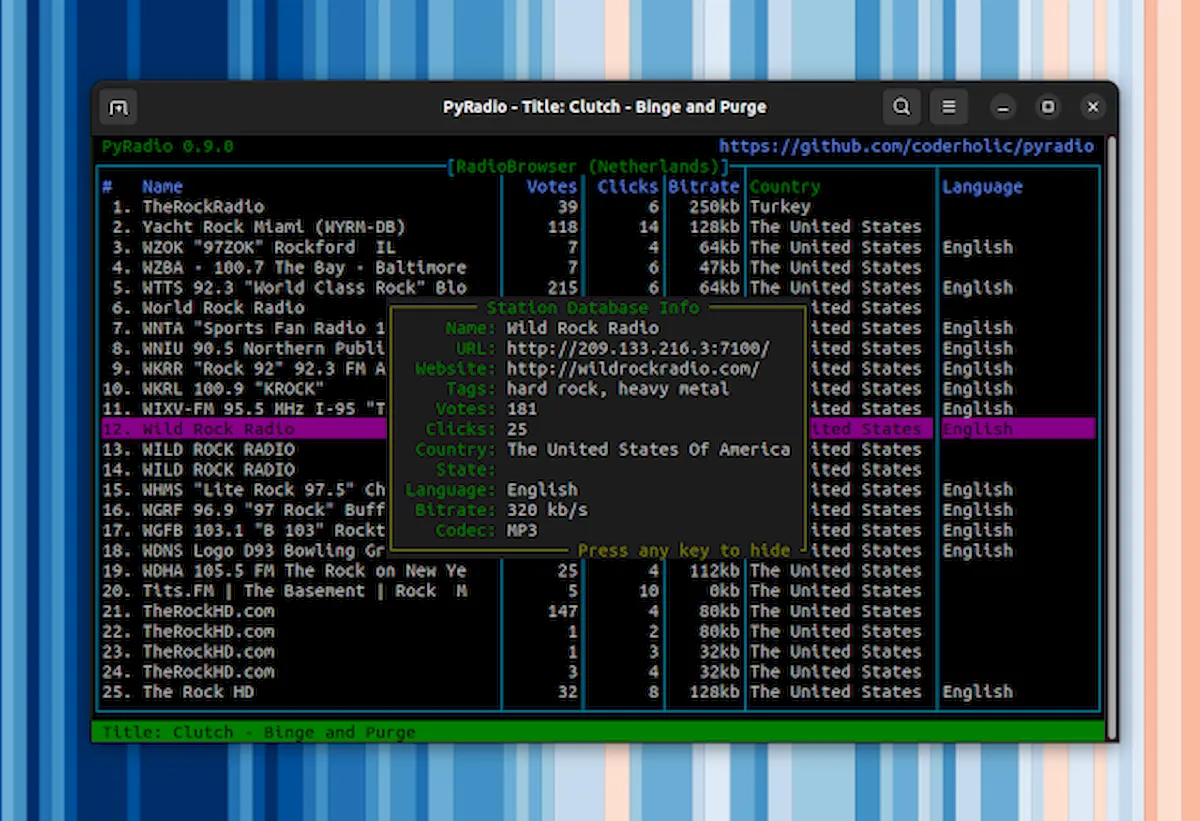
Task: Open website http://wildrockradio.com/ in info box
Action: coord(633,368)
